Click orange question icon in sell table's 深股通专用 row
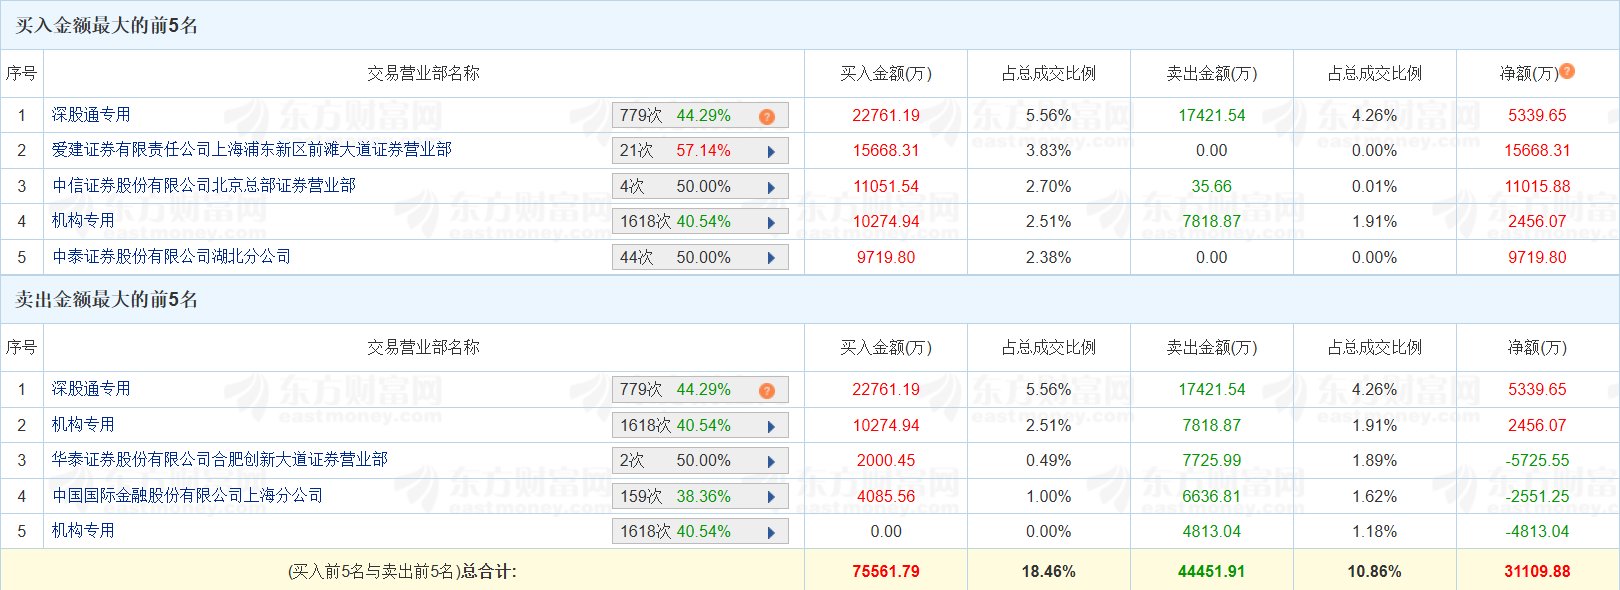The width and height of the screenshot is (1620, 590). 767,391
